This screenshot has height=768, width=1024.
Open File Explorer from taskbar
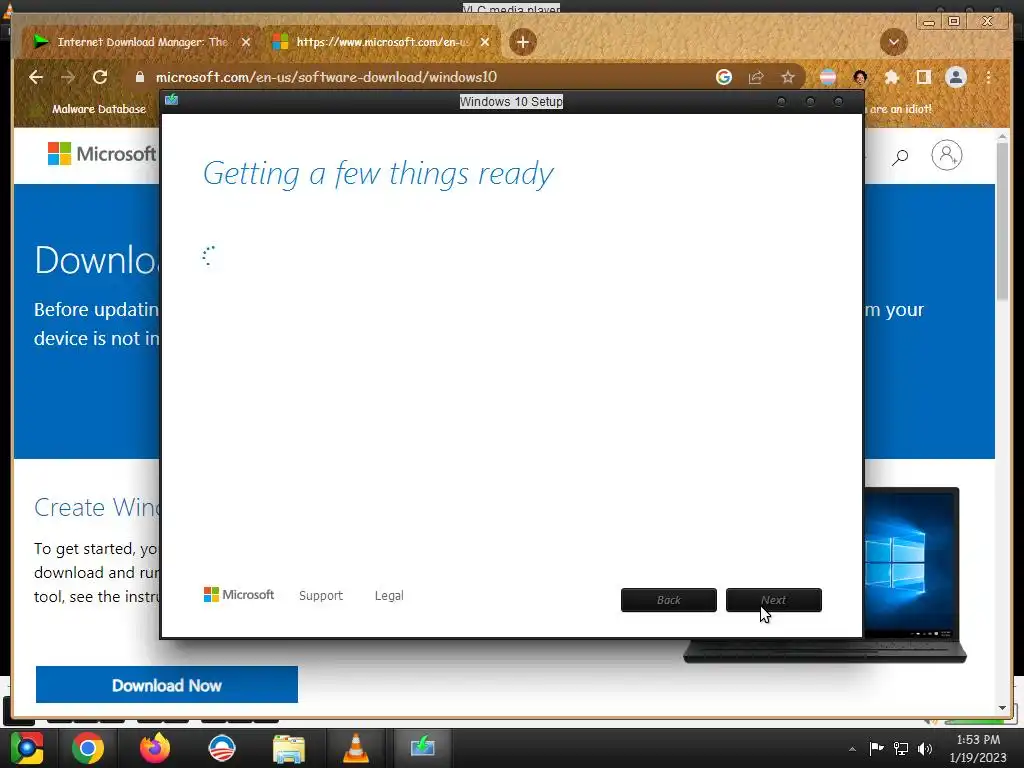click(289, 749)
